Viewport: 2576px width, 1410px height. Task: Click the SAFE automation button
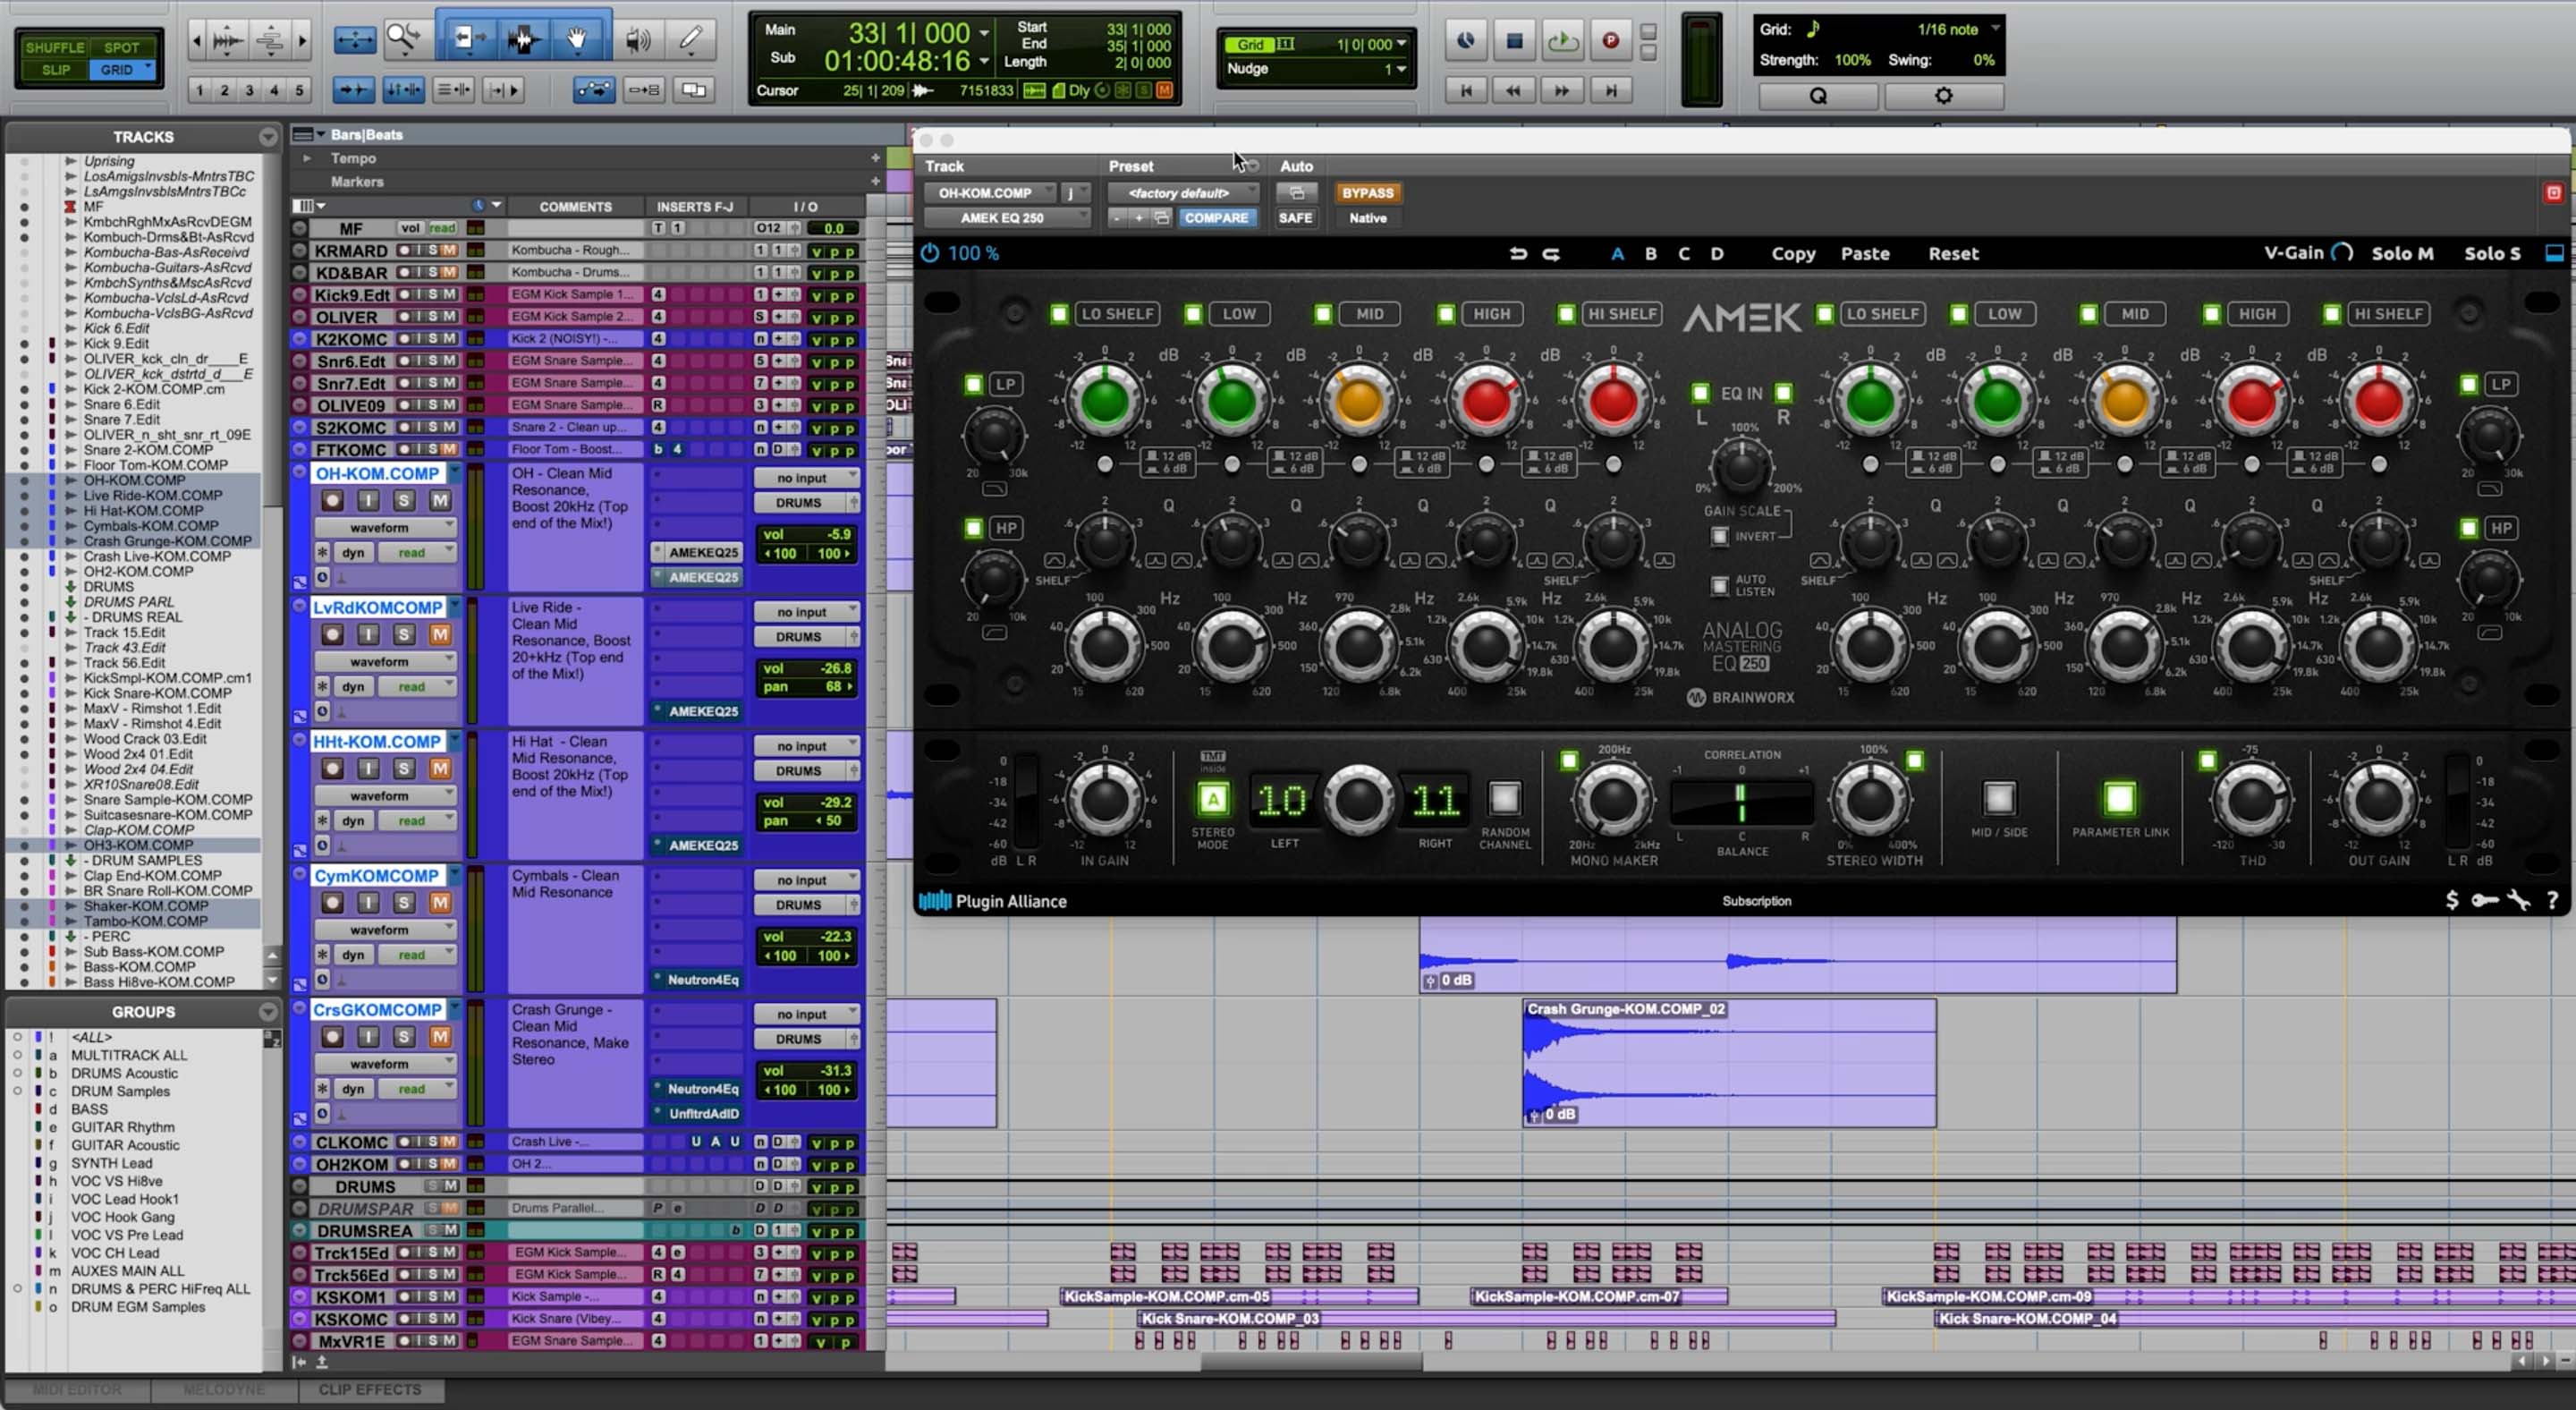[1295, 218]
